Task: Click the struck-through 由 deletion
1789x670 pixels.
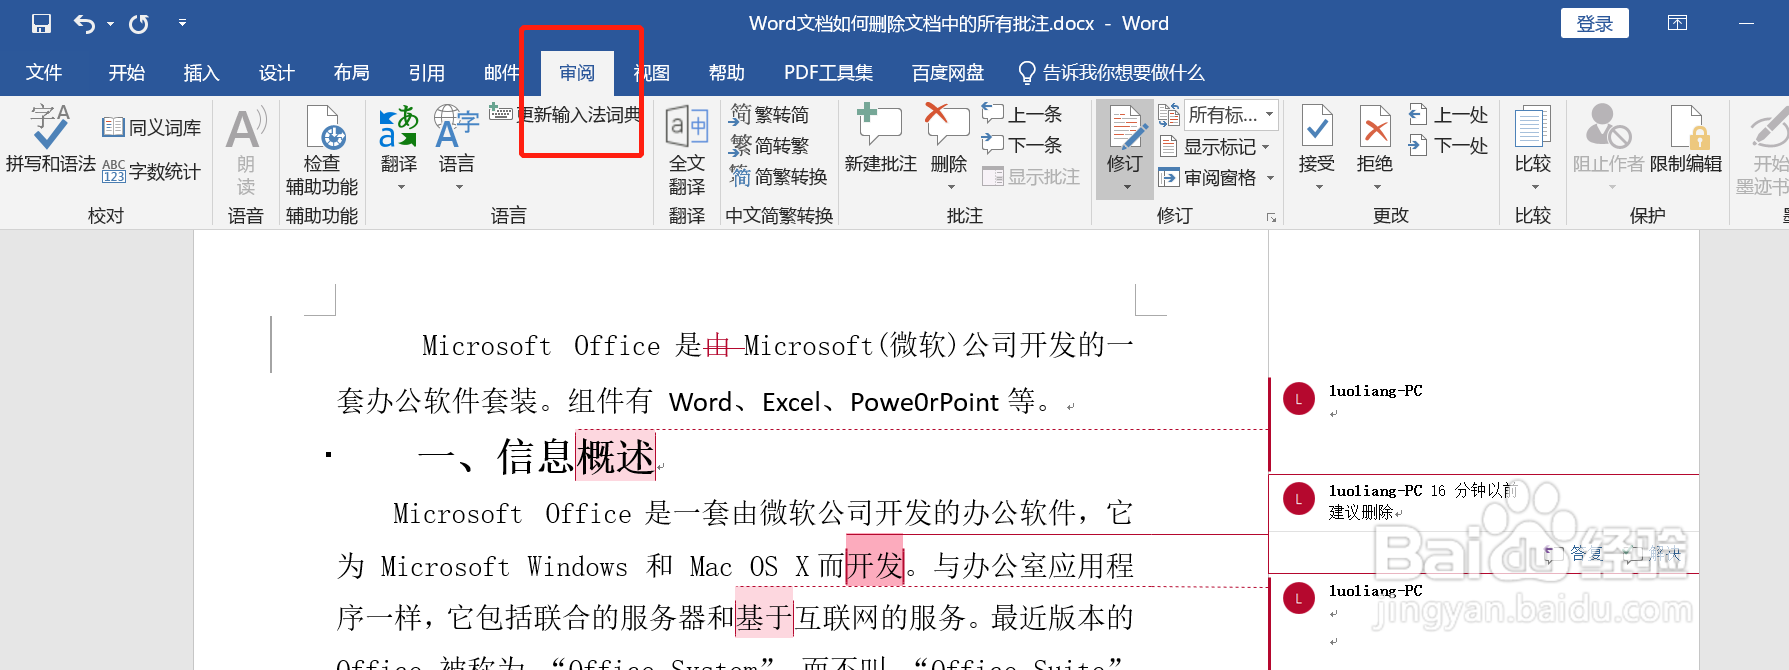Action: [x=718, y=345]
